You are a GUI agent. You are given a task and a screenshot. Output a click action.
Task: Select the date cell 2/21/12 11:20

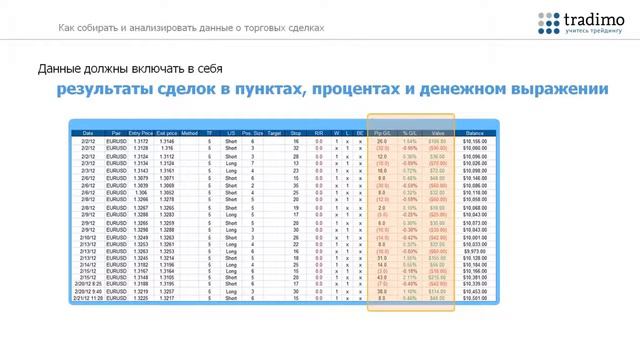tap(88, 298)
